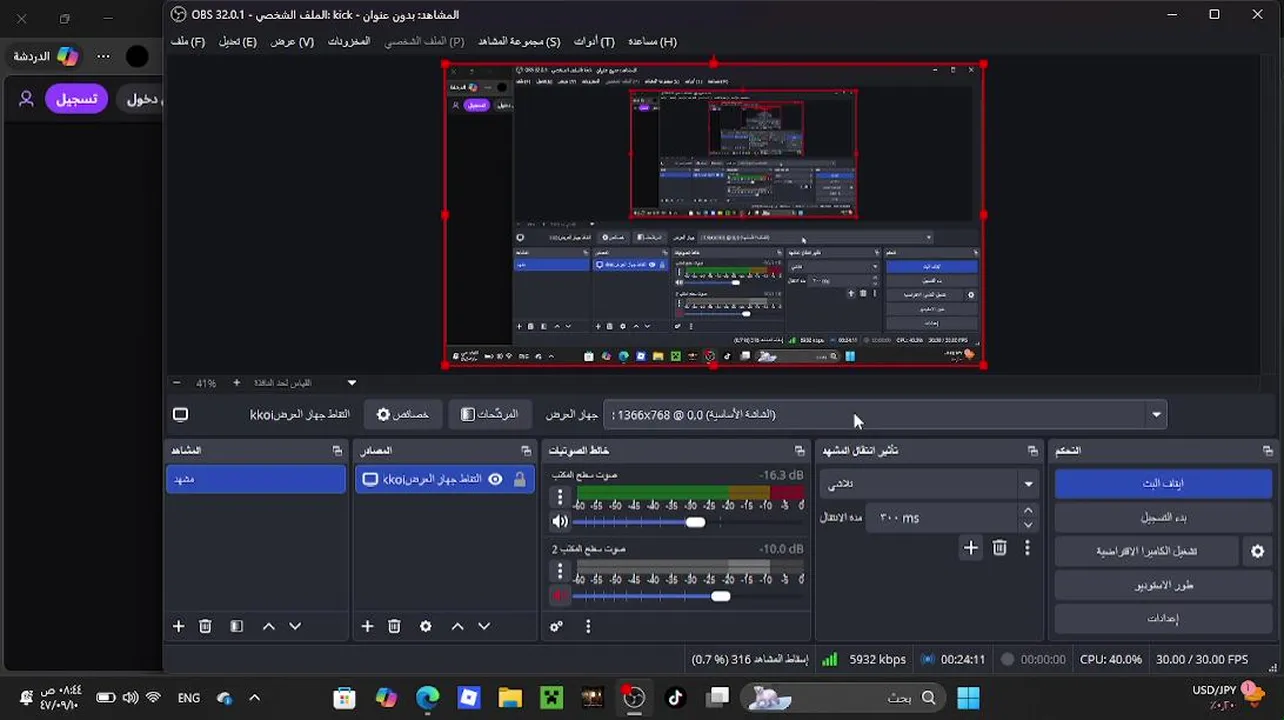1284x720 pixels.
Task: Pop out the Scenes dock panel
Action: [337, 451]
